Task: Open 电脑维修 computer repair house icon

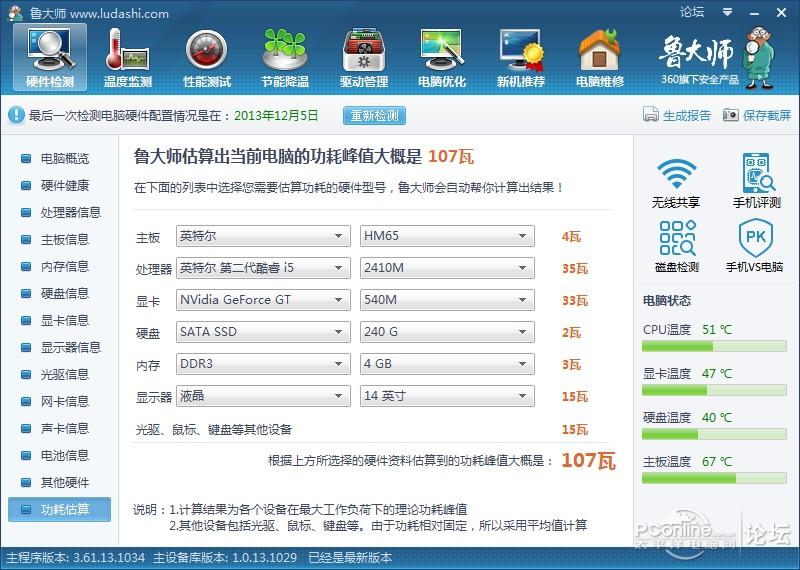Action: tap(599, 57)
